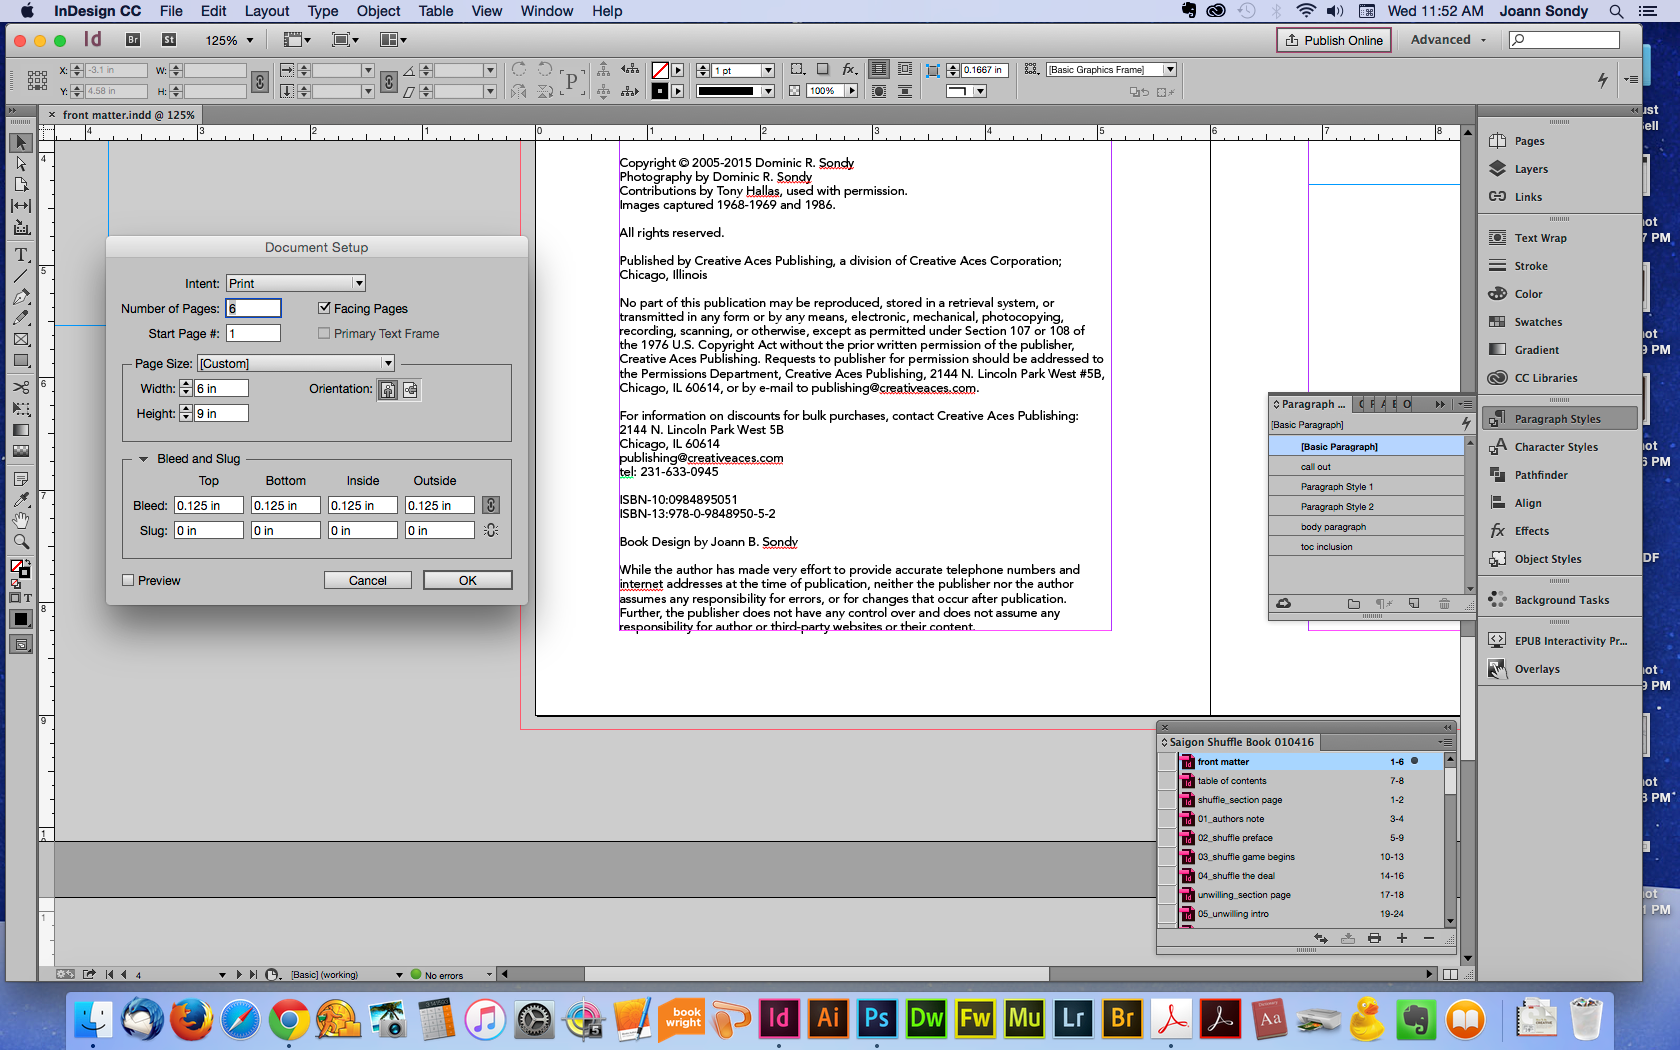Select the Direct Selection tool
Screen dimensions: 1680x1050
click(21, 164)
